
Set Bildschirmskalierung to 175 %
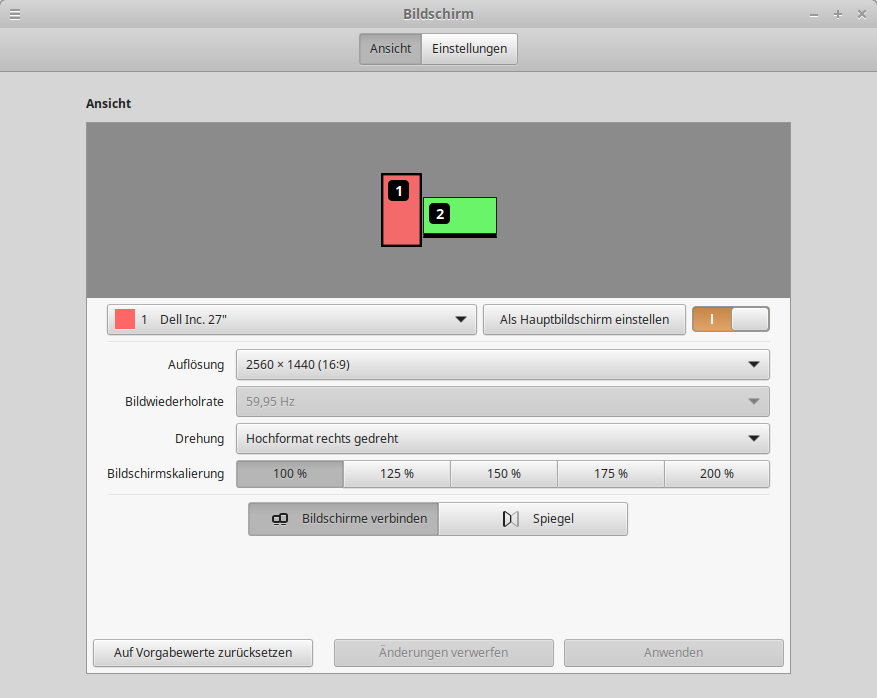(x=611, y=474)
